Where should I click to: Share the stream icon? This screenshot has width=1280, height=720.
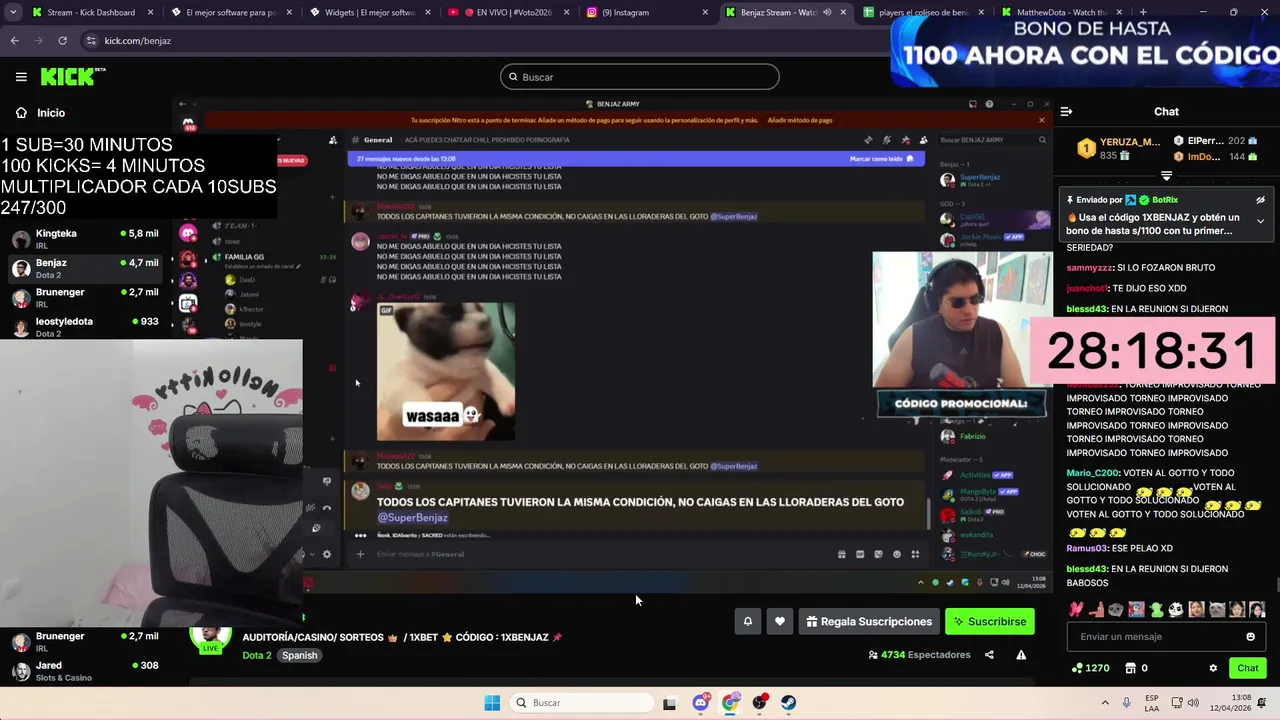tap(989, 655)
